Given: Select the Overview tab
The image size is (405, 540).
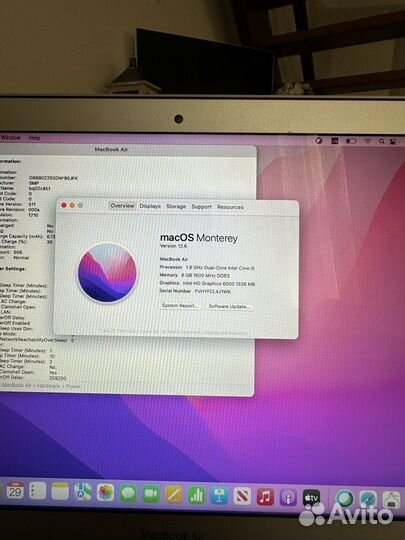Looking at the screenshot, I should [x=122, y=206].
